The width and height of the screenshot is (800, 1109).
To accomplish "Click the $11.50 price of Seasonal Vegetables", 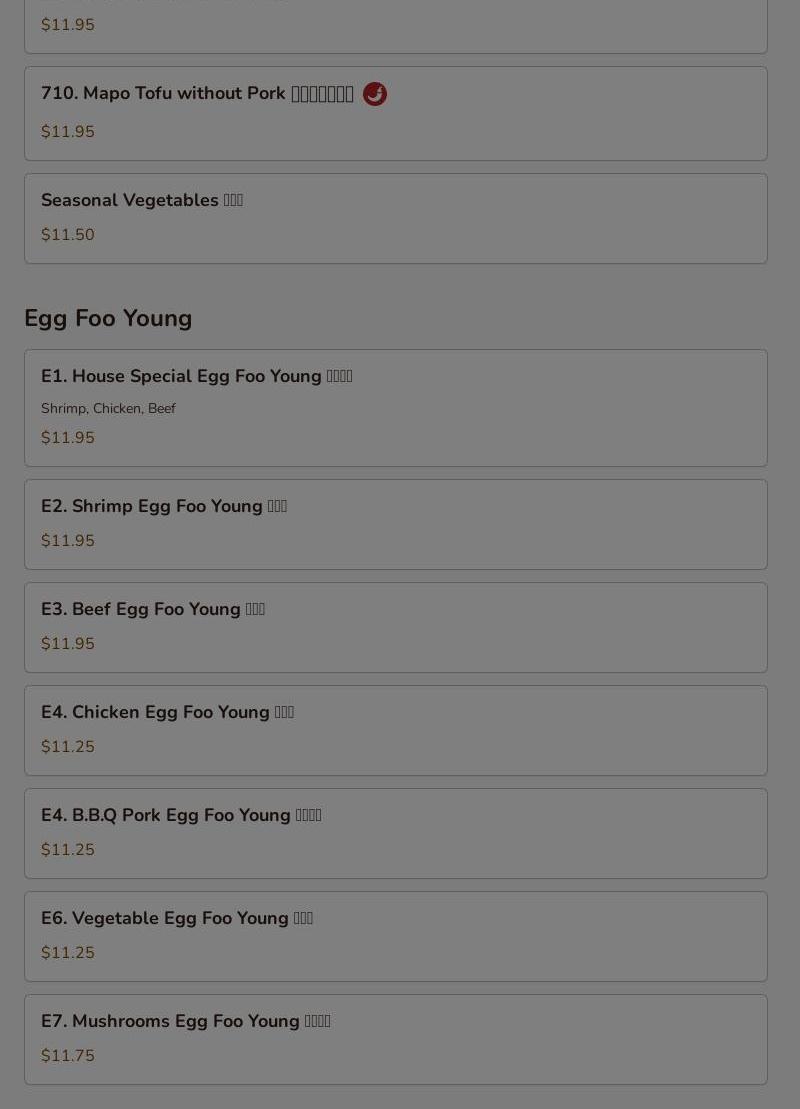I will click(68, 235).
